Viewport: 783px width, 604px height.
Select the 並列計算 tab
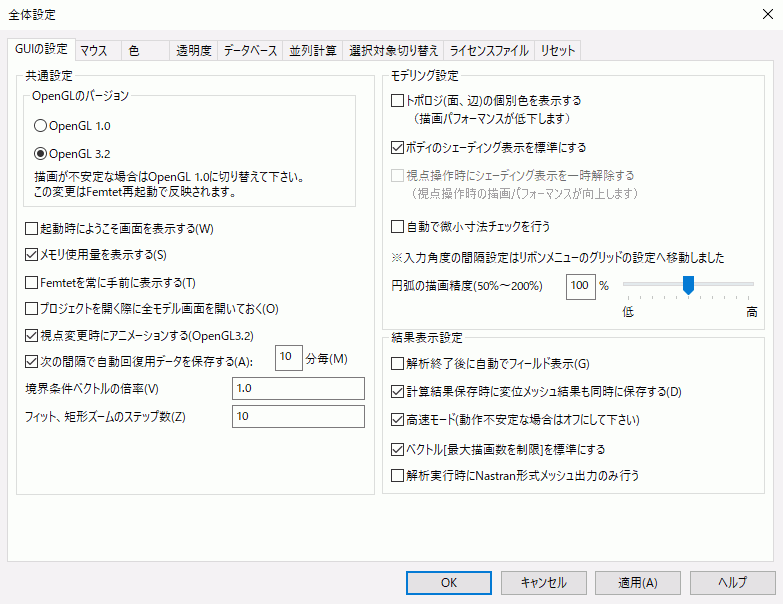(x=312, y=51)
